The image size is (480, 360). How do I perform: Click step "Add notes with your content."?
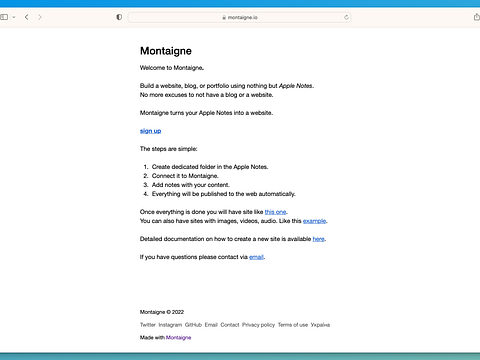191,185
